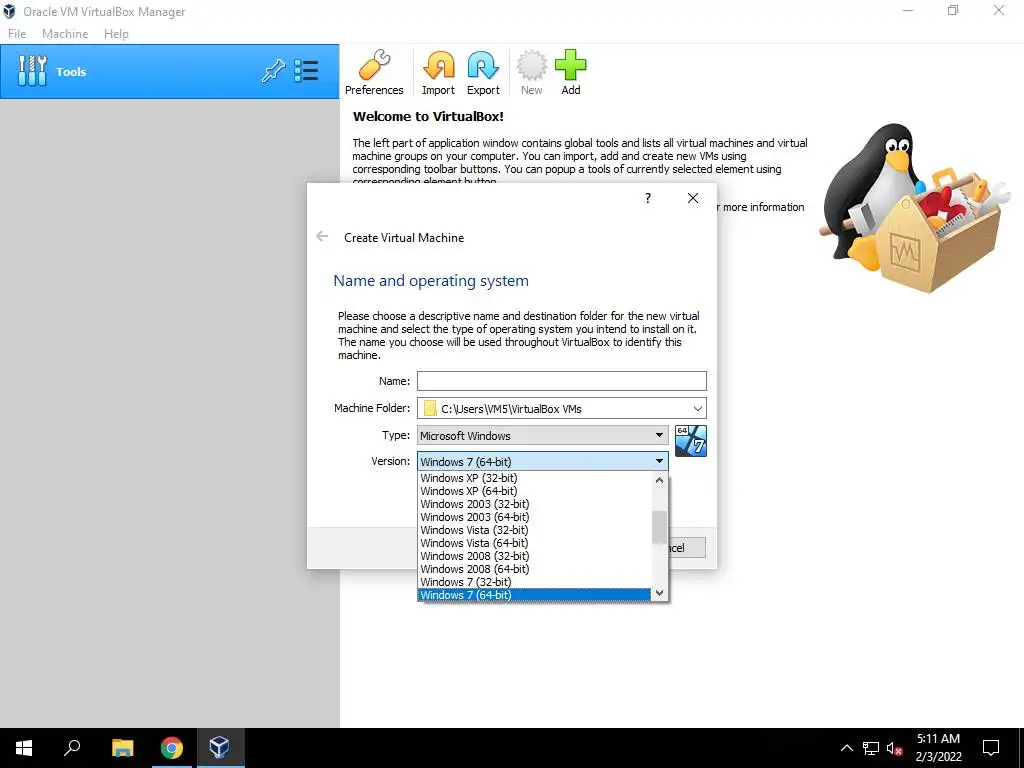Click the Windows 7 OS type image
The width and height of the screenshot is (1024, 768).
(x=691, y=441)
